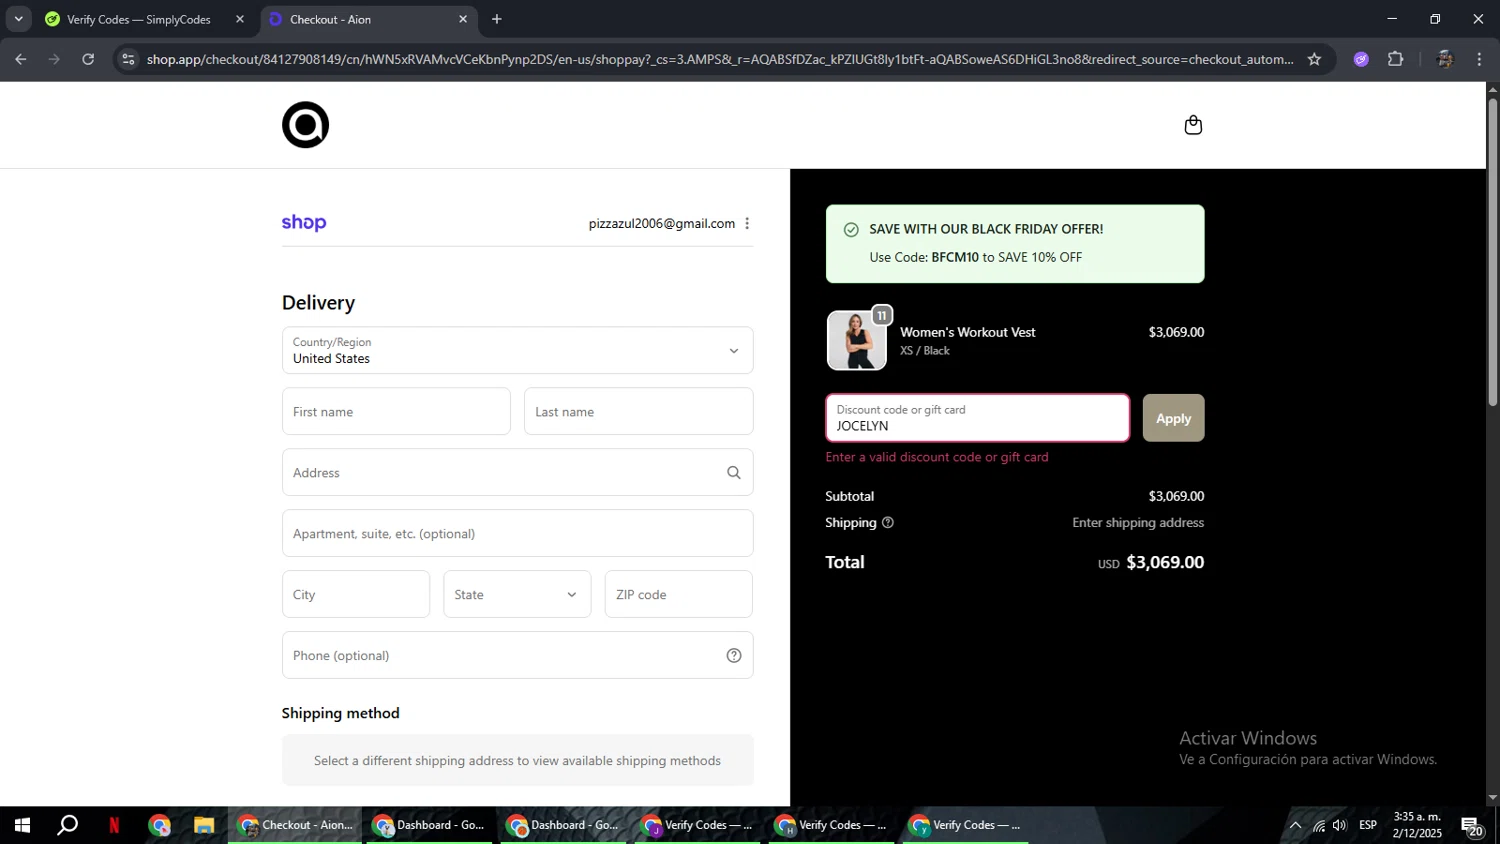This screenshot has width=1500, height=844.
Task: Open first Dashboard - Go... taskbar window
Action: tap(429, 825)
